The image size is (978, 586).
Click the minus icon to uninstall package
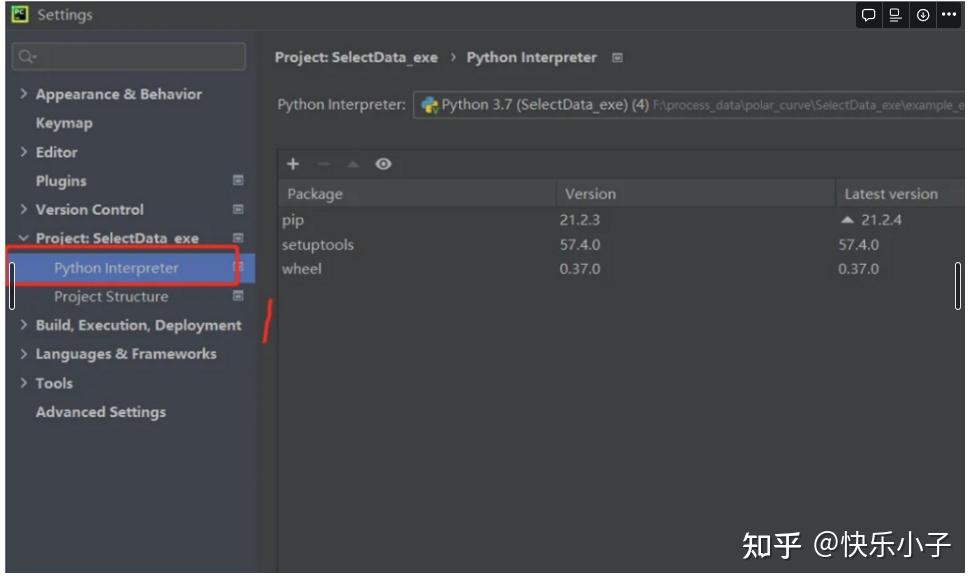coord(323,164)
